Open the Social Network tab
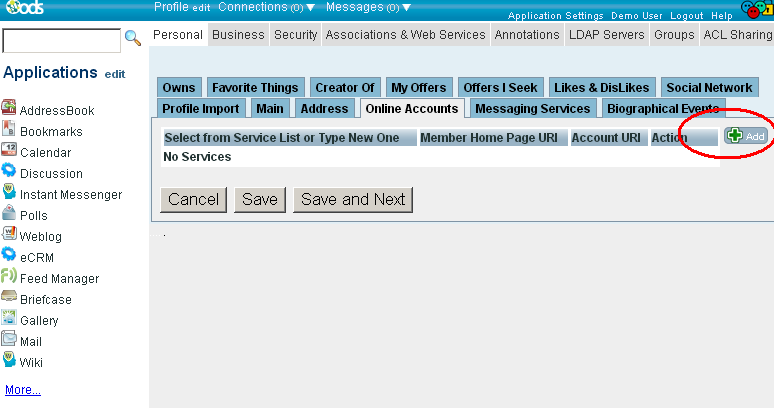This screenshot has width=774, height=408. coord(709,88)
